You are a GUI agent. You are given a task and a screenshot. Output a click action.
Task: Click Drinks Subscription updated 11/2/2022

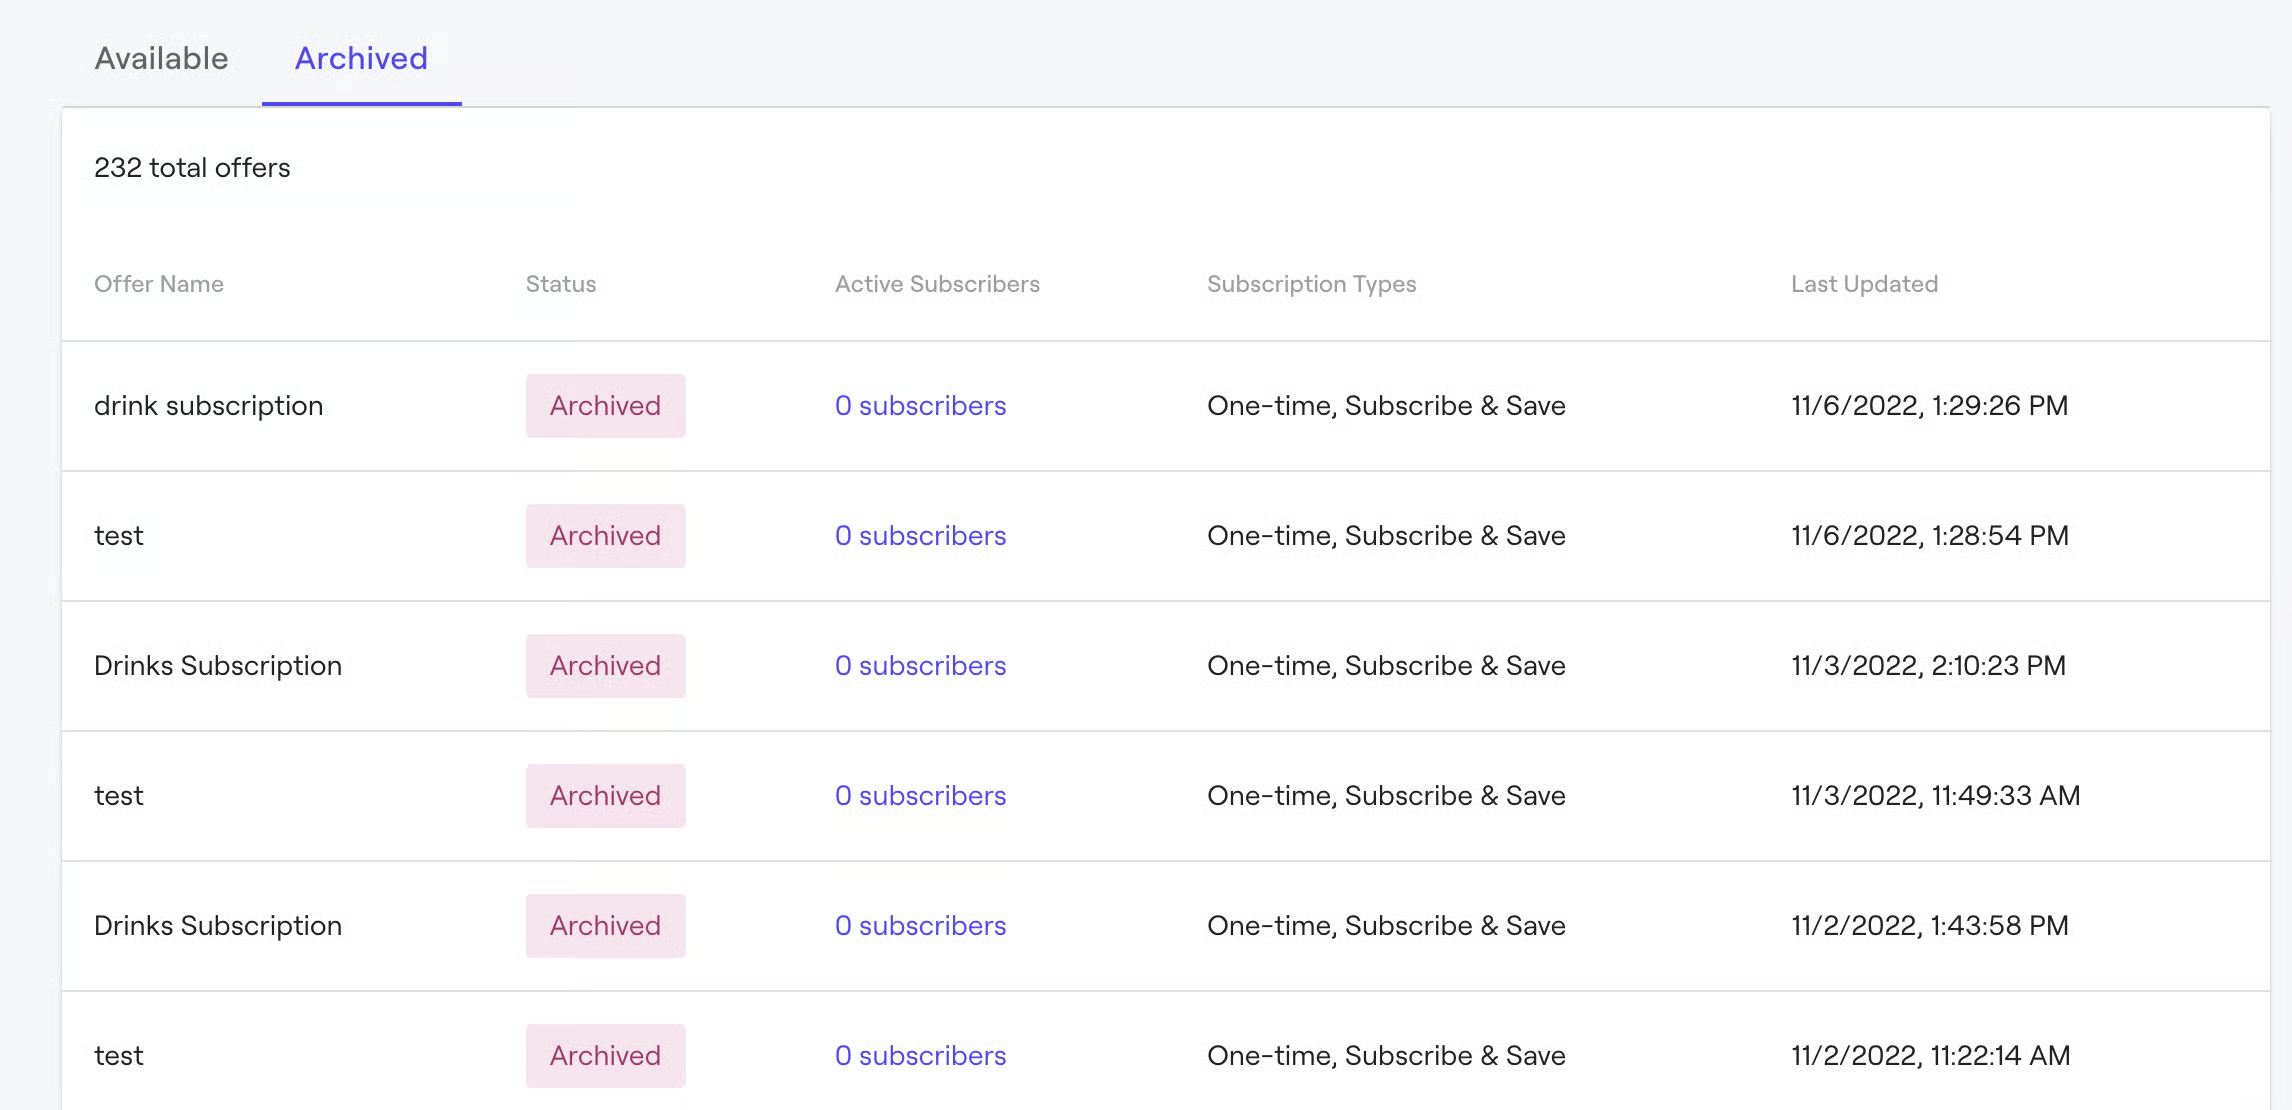tap(218, 926)
